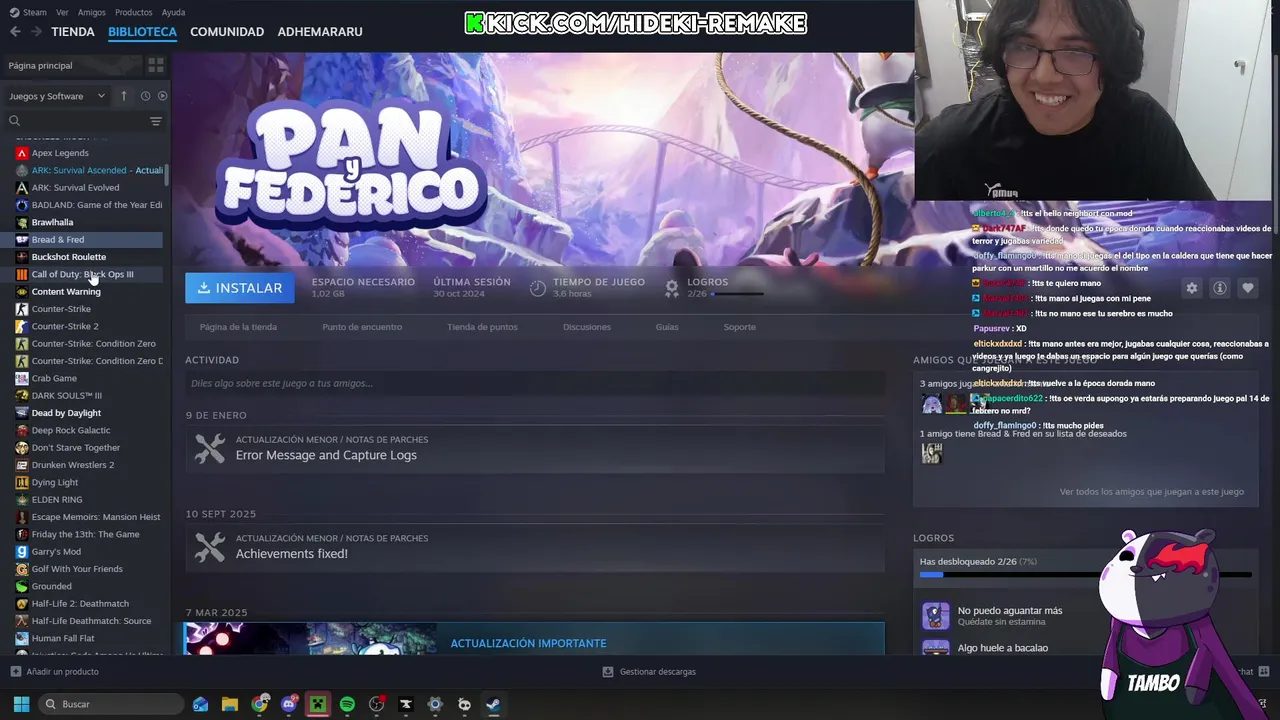Click the wishlist friend avatar thumbnail
1280x720 pixels.
(x=932, y=453)
